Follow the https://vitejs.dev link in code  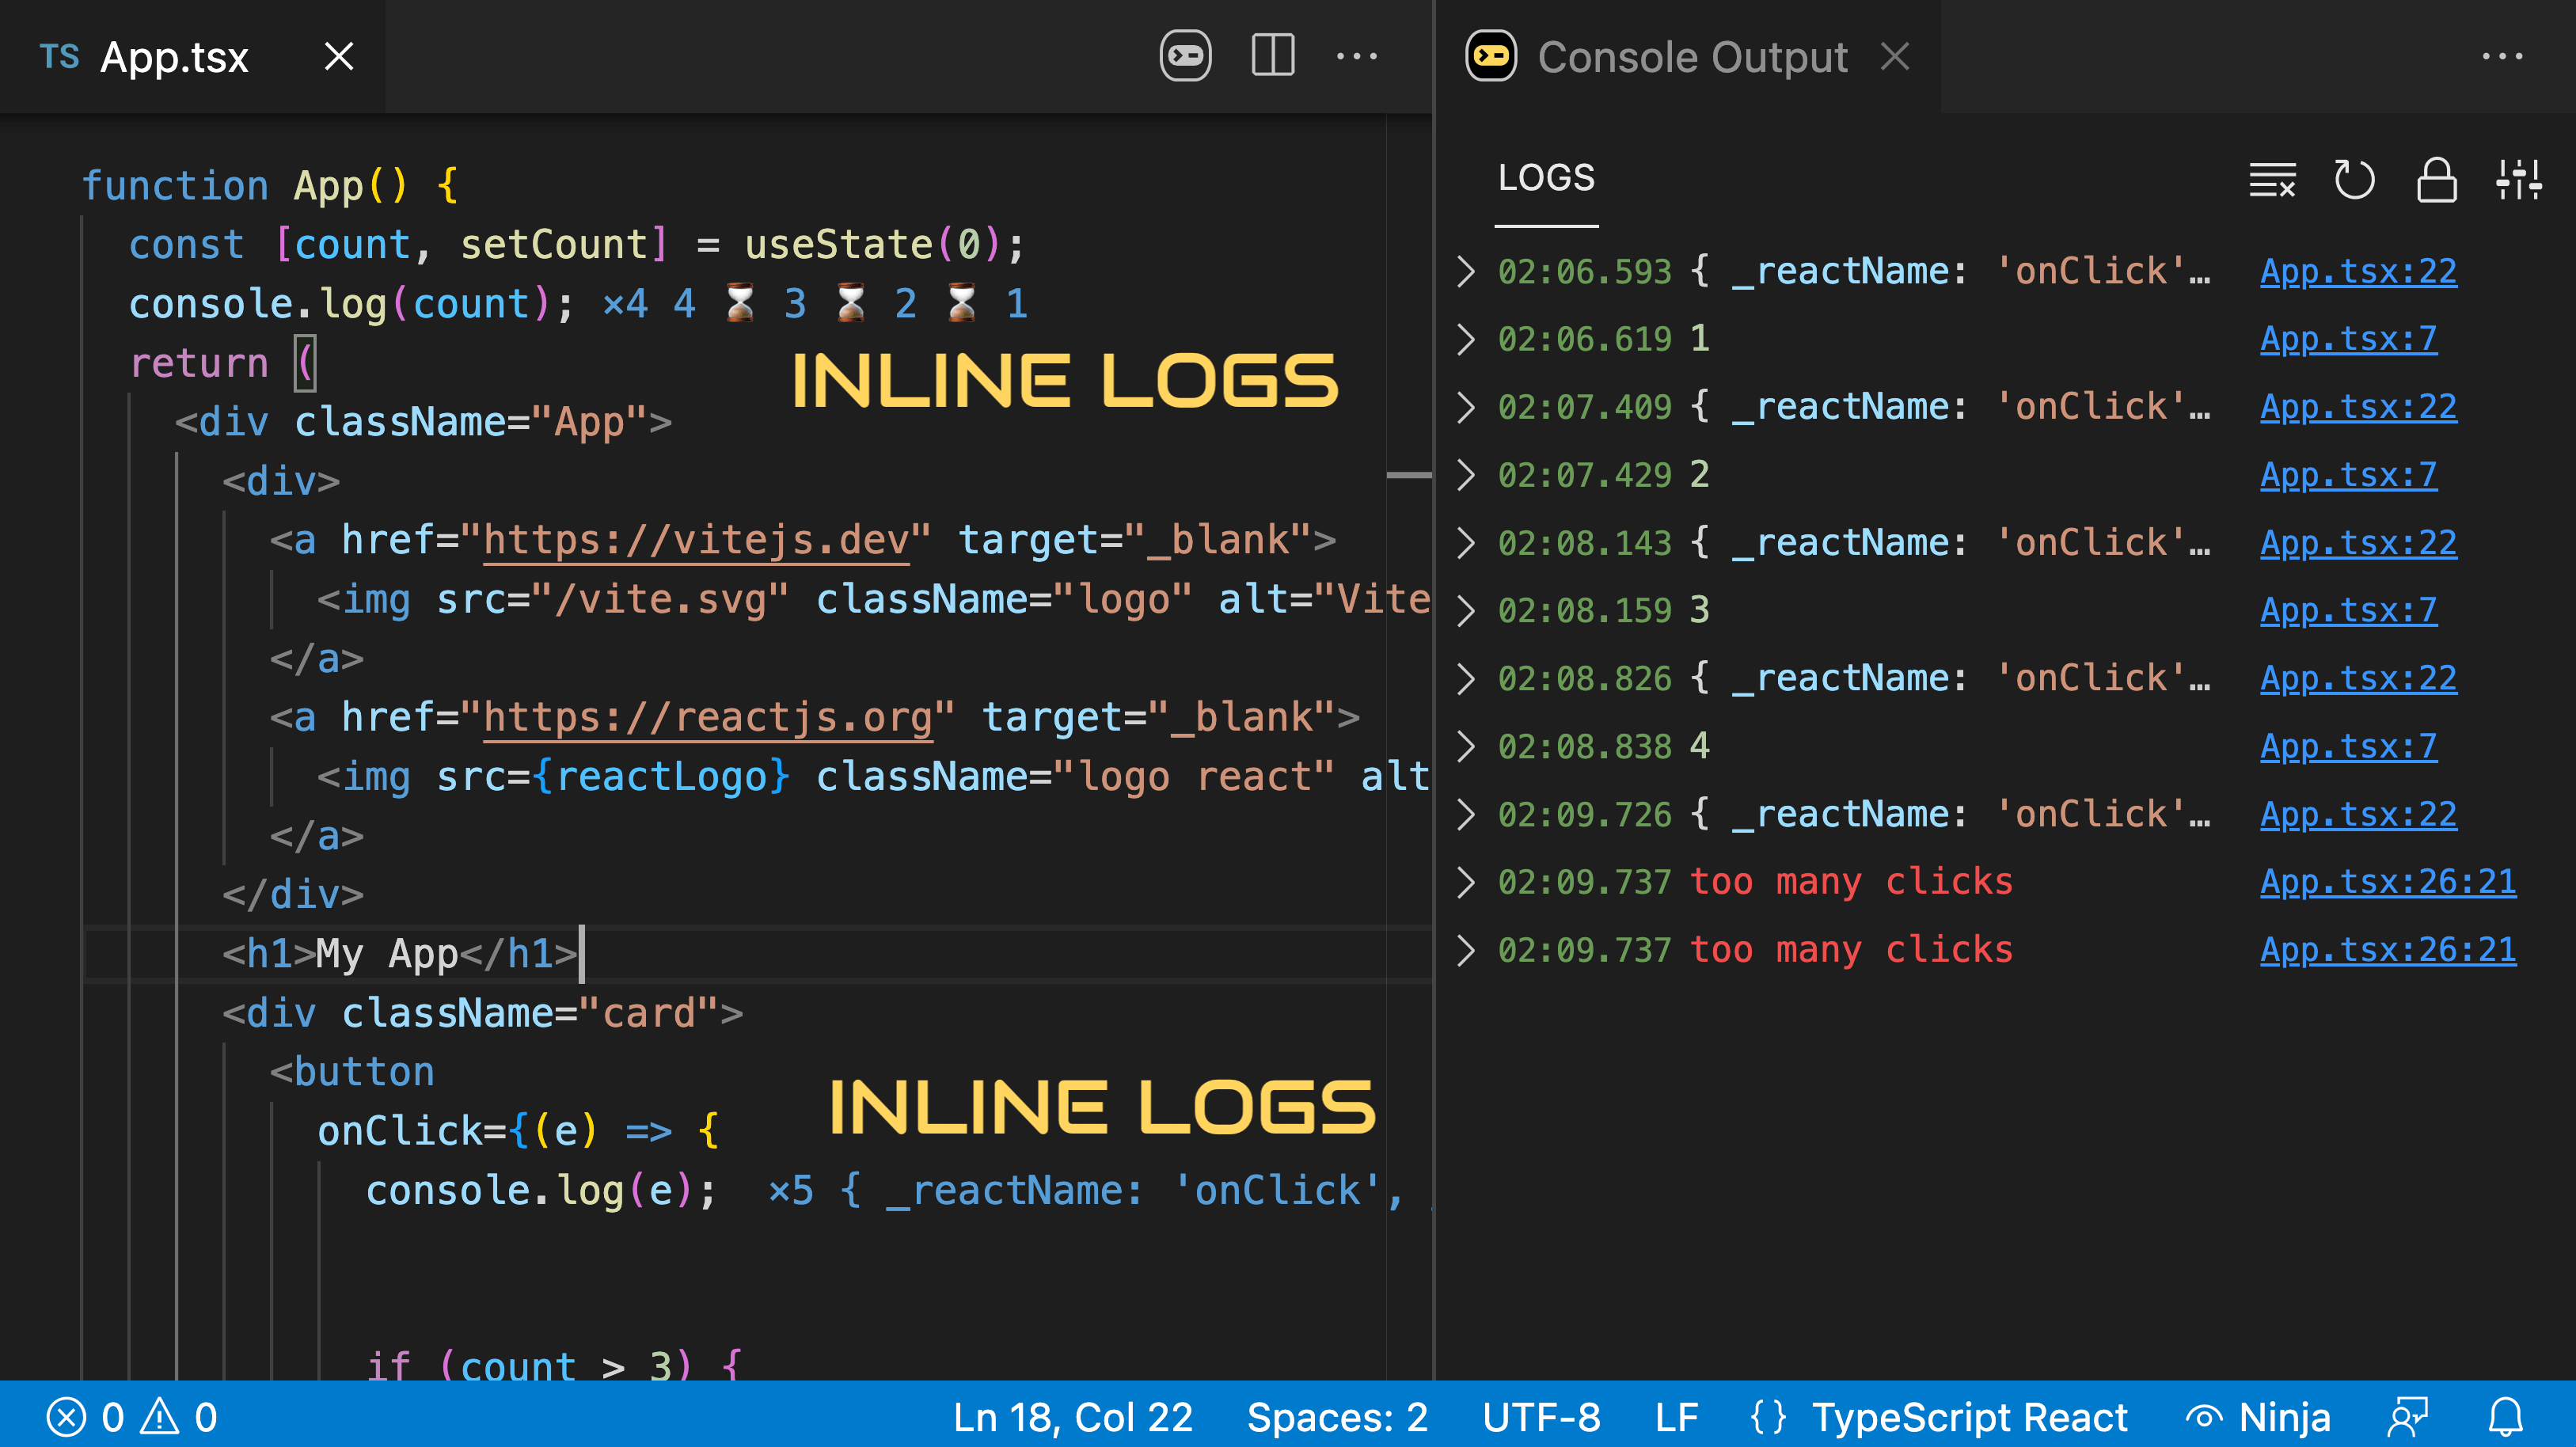coord(696,540)
